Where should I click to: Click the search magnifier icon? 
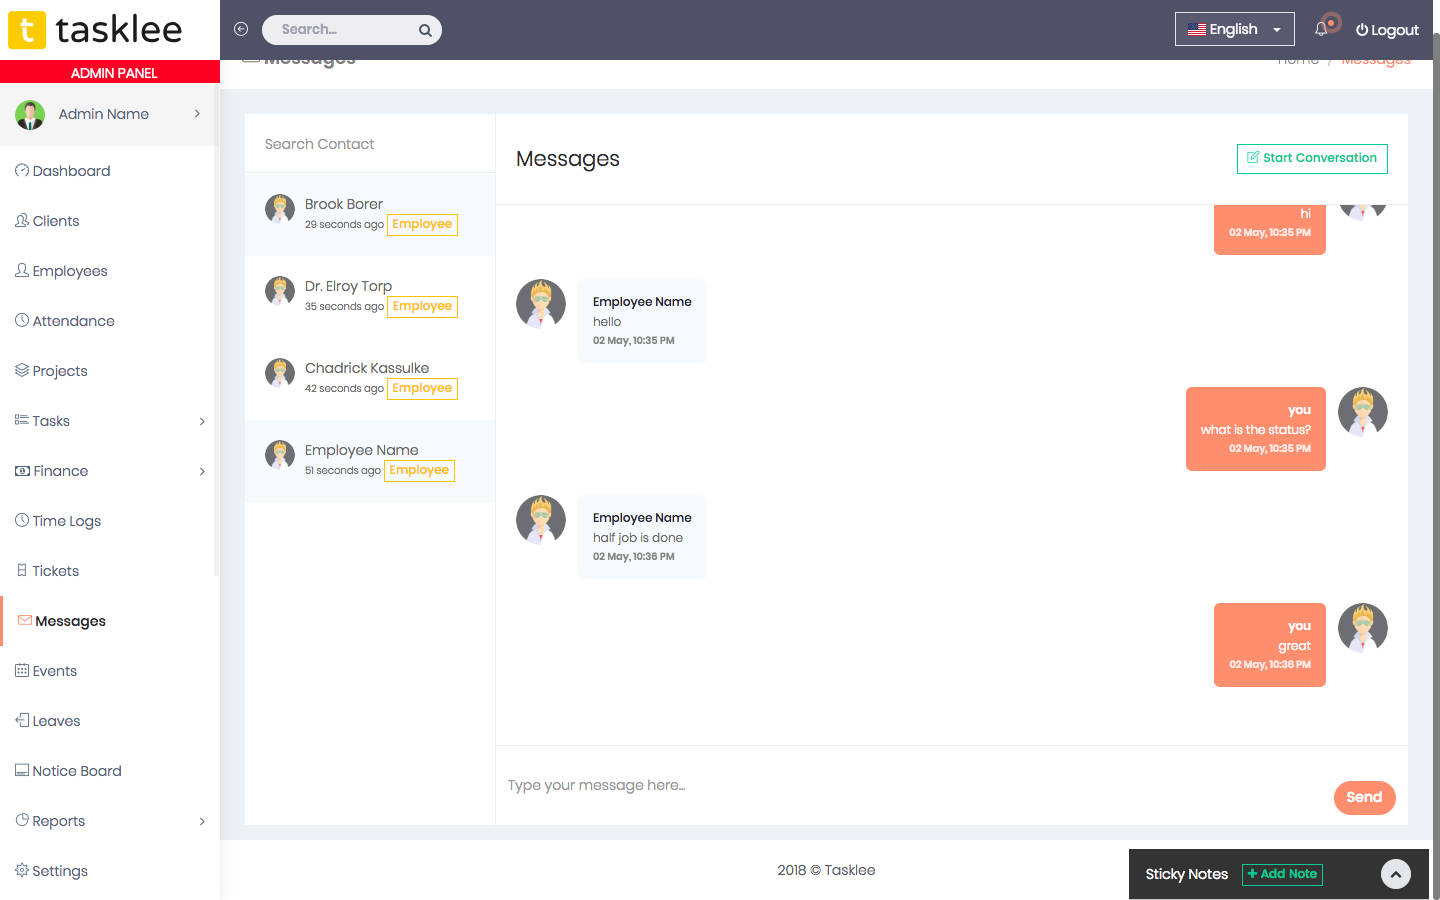424,29
